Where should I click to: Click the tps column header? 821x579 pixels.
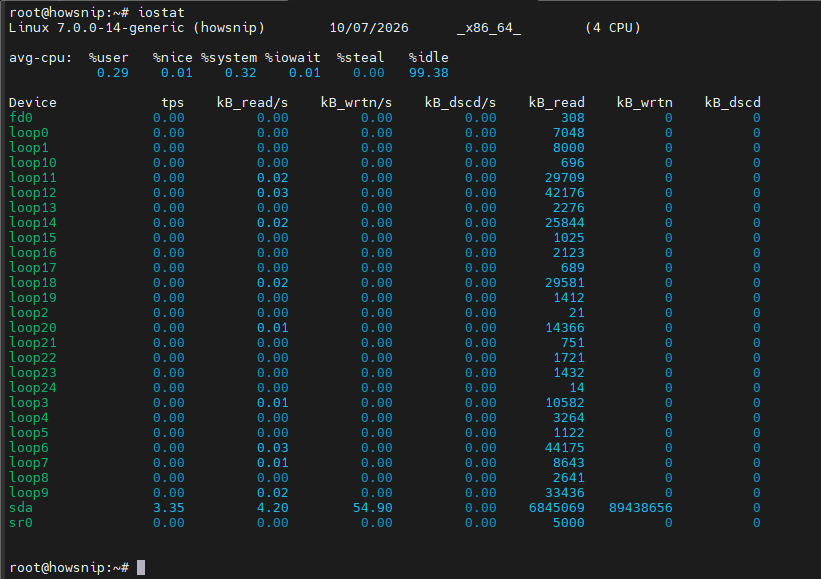pyautogui.click(x=172, y=103)
